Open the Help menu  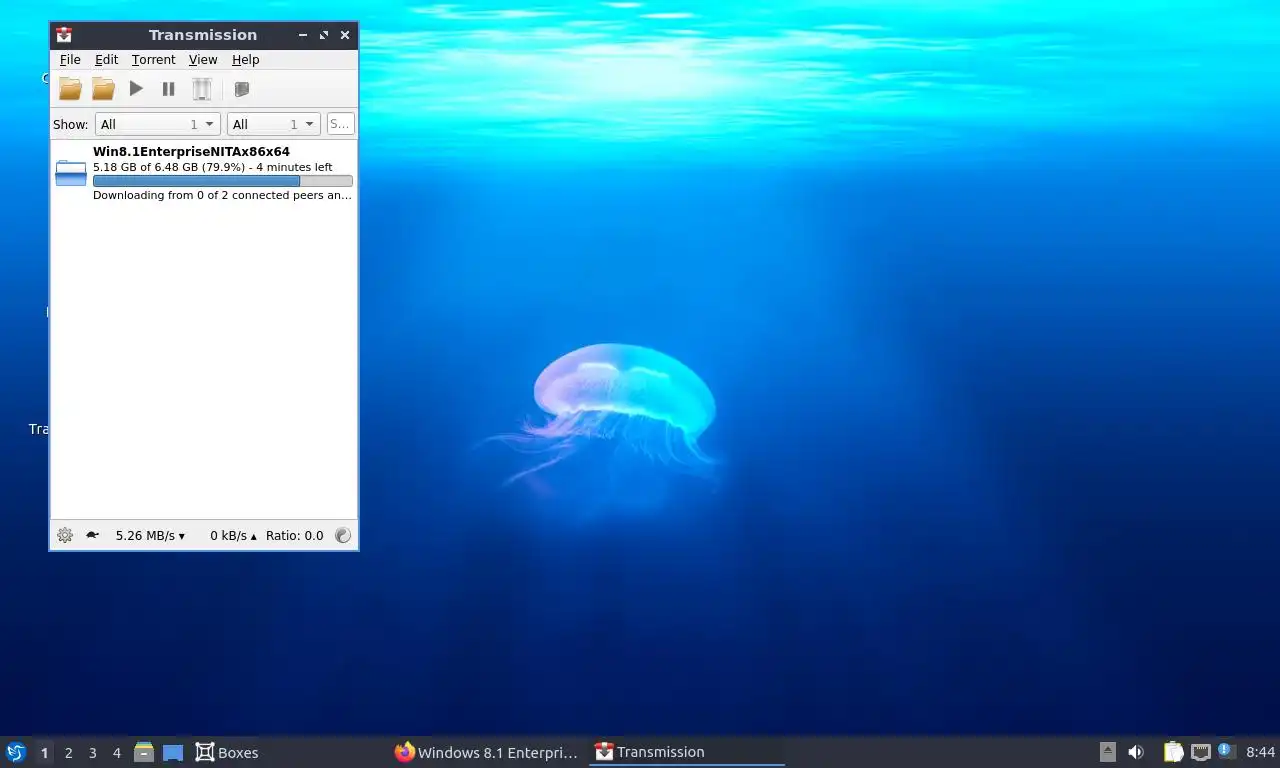245,60
